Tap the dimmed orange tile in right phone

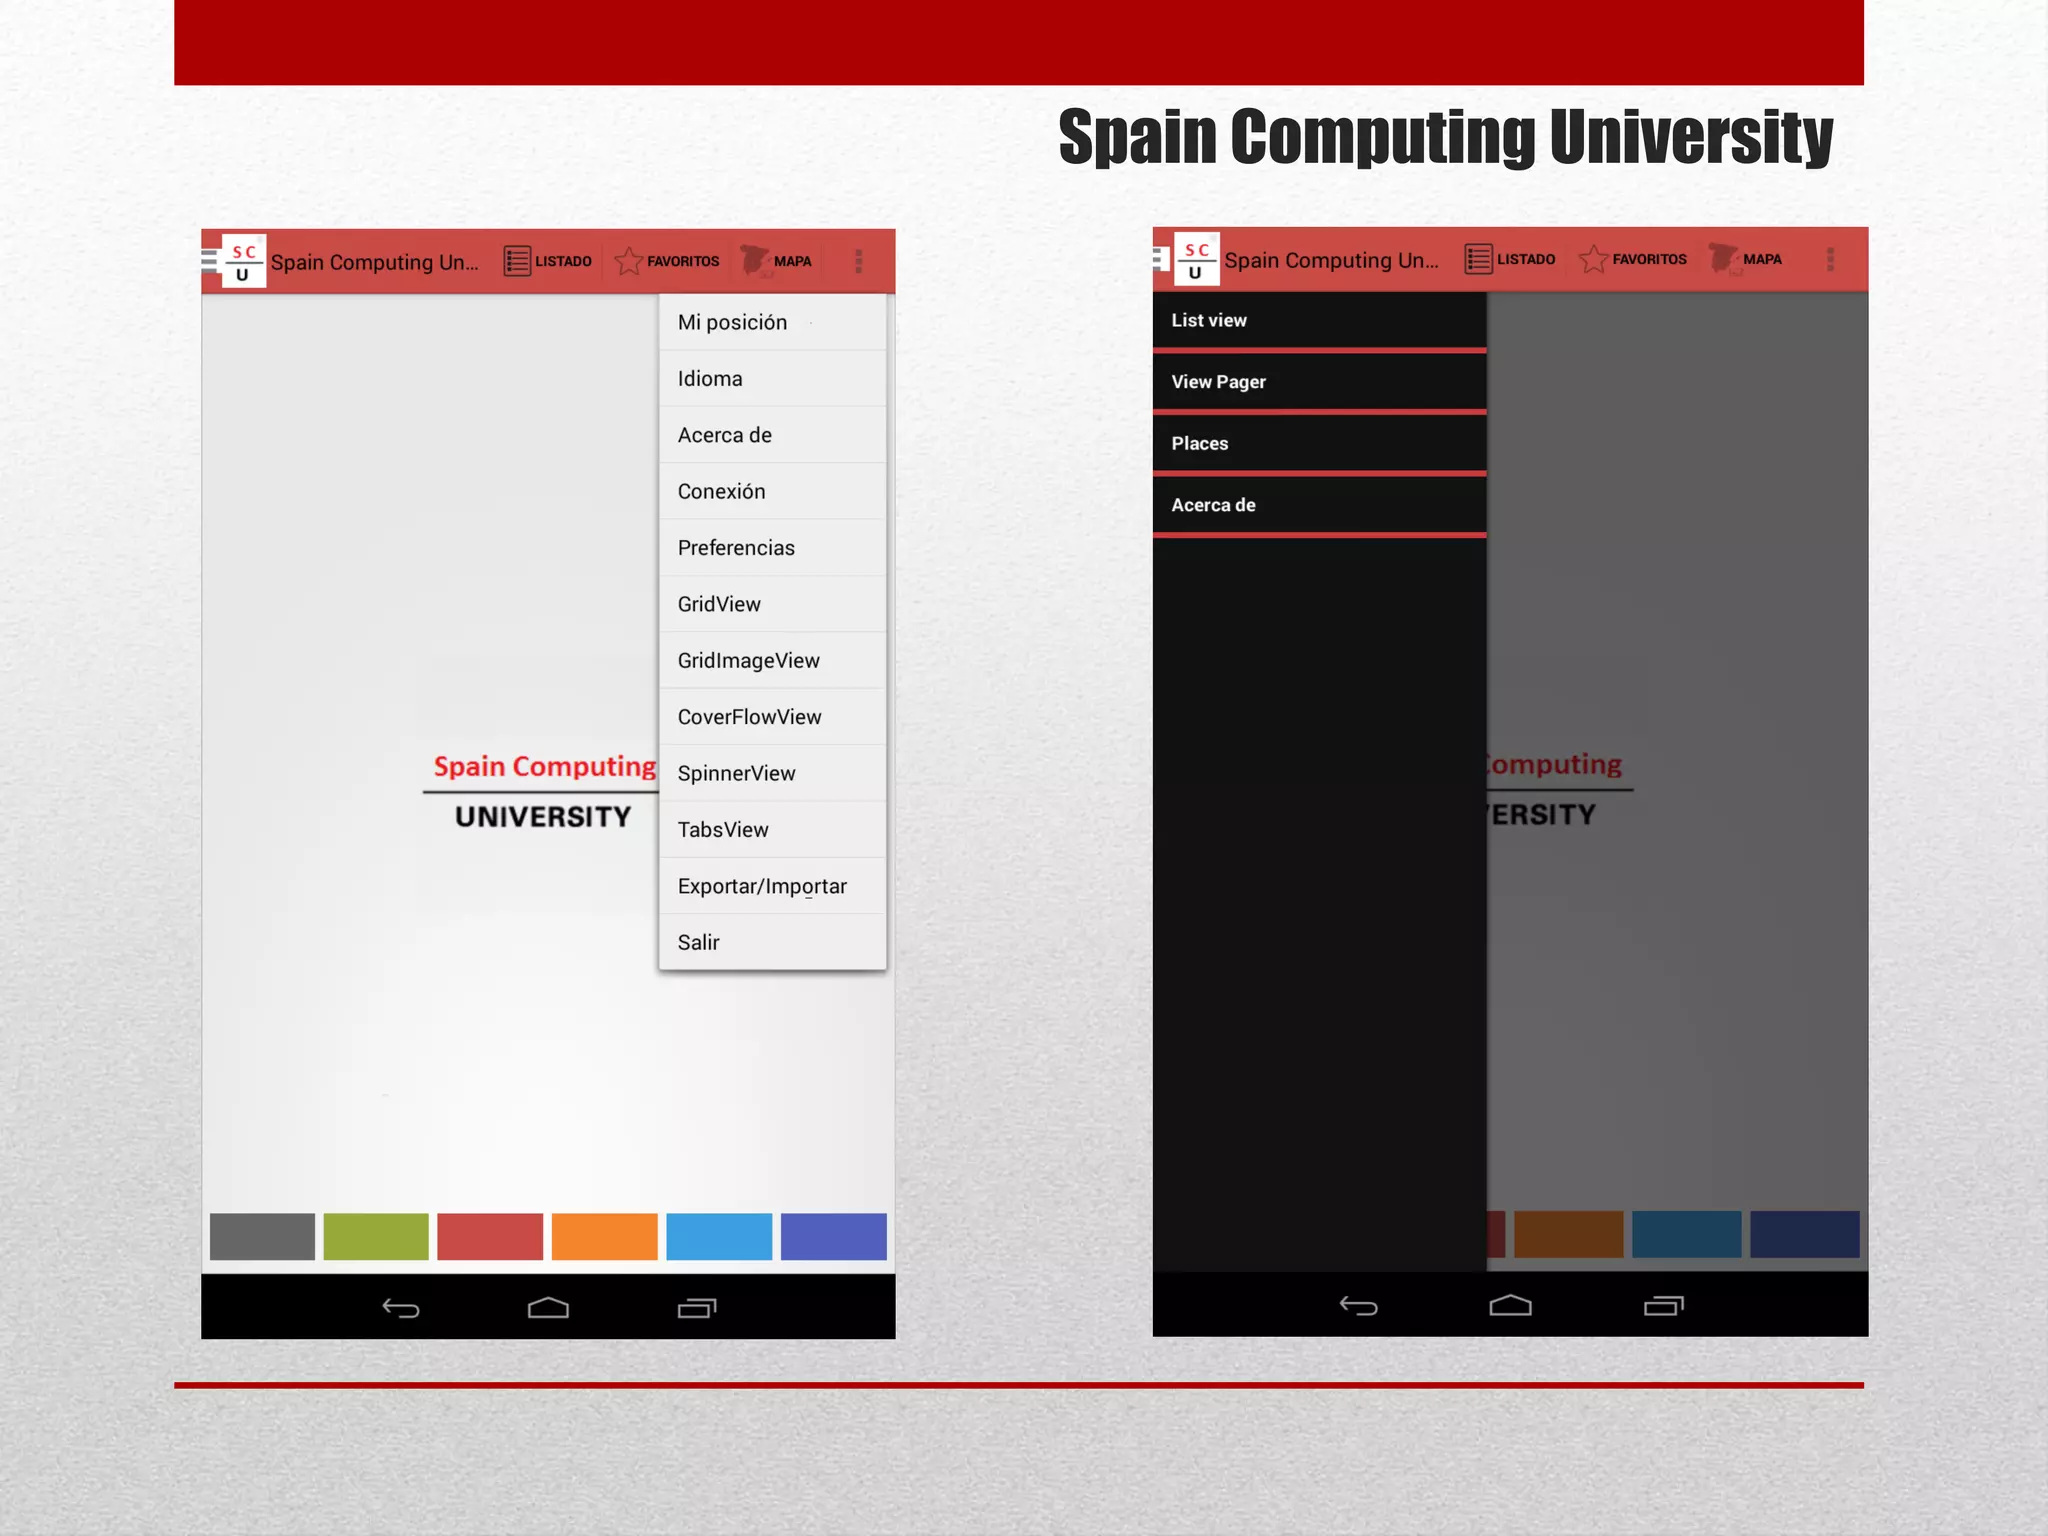pyautogui.click(x=1568, y=1234)
